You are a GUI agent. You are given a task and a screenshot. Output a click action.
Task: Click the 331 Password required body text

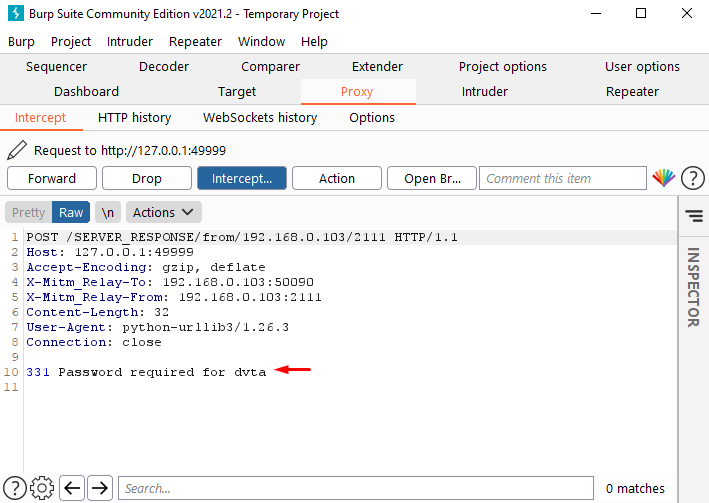click(x=146, y=372)
